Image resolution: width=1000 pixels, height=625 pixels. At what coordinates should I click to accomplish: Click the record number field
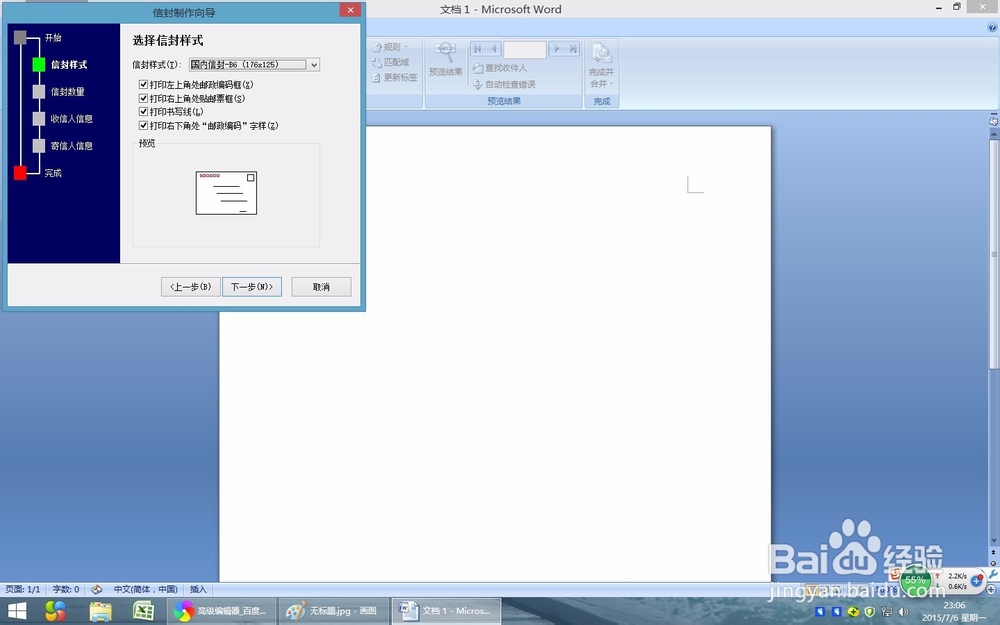point(525,49)
